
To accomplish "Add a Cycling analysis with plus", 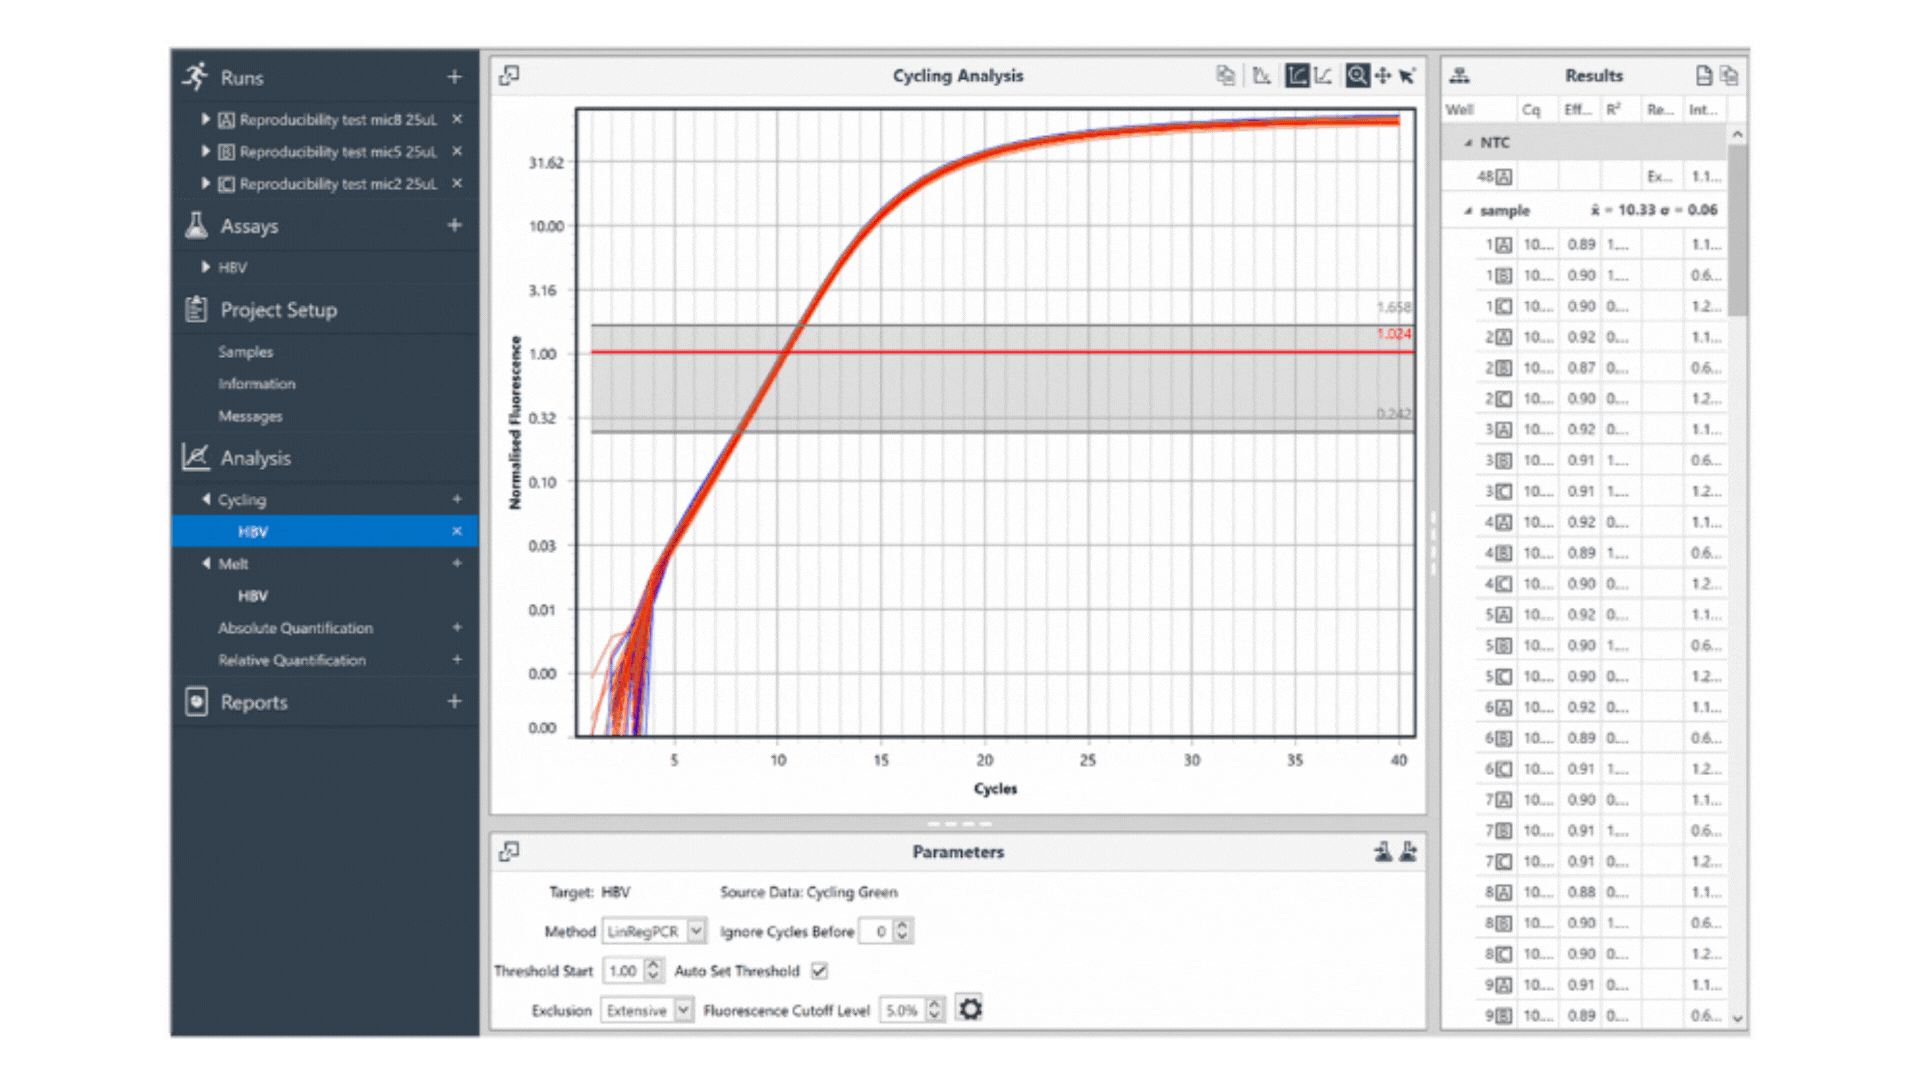I will point(457,499).
